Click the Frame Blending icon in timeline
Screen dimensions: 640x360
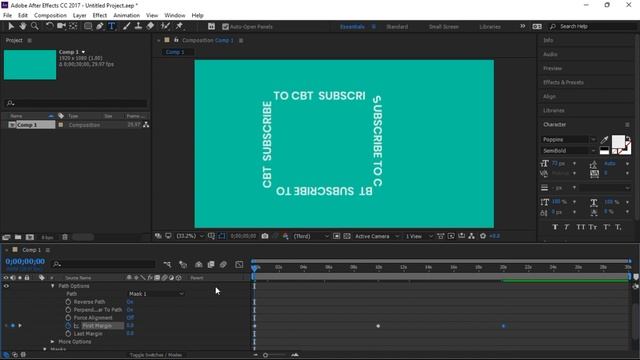(x=211, y=264)
